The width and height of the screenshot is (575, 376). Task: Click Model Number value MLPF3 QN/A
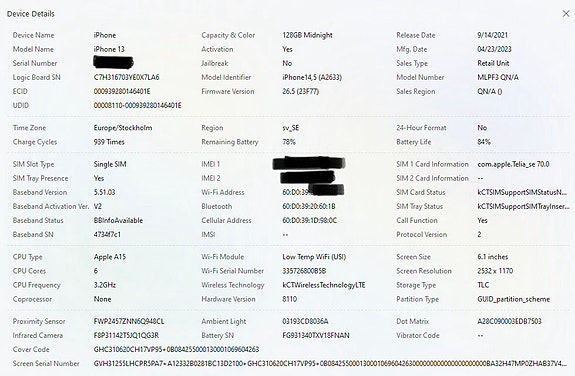point(498,77)
